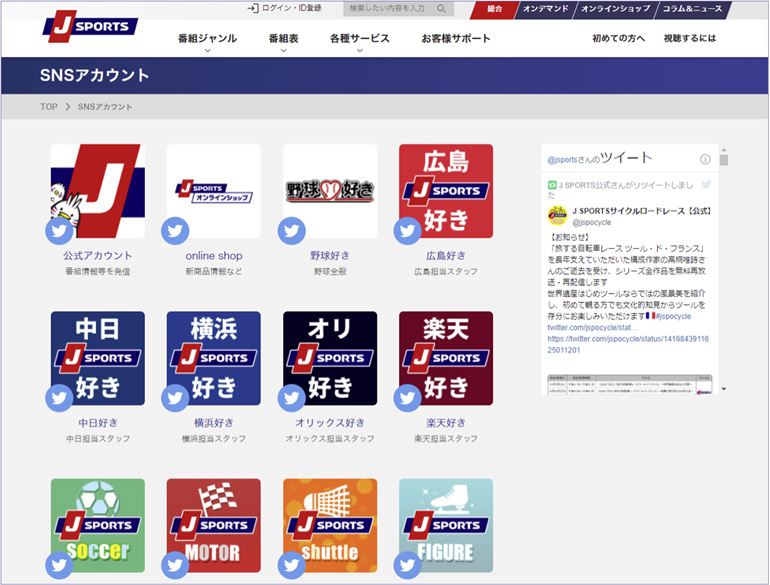
Task: Select the オンラインショップ tab
Action: tap(615, 9)
